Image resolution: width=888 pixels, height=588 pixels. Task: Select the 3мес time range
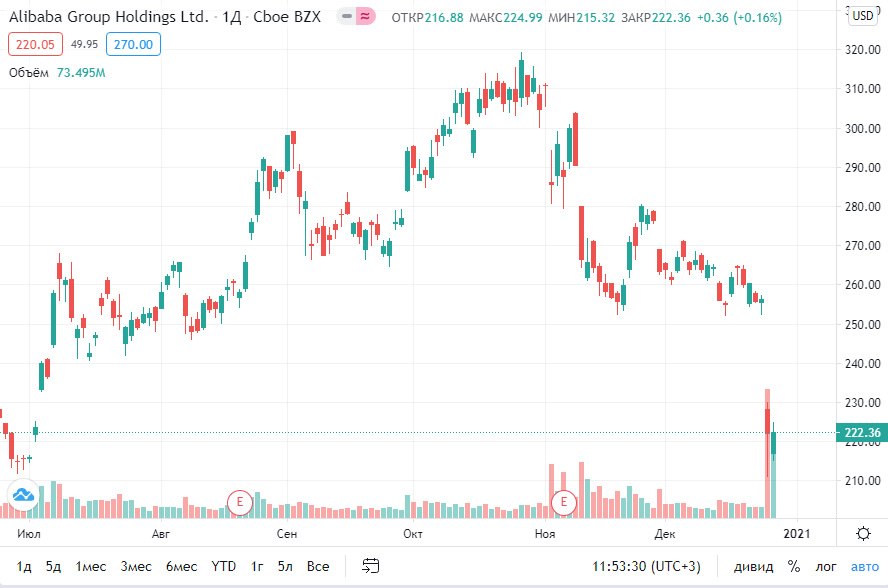coord(136,566)
